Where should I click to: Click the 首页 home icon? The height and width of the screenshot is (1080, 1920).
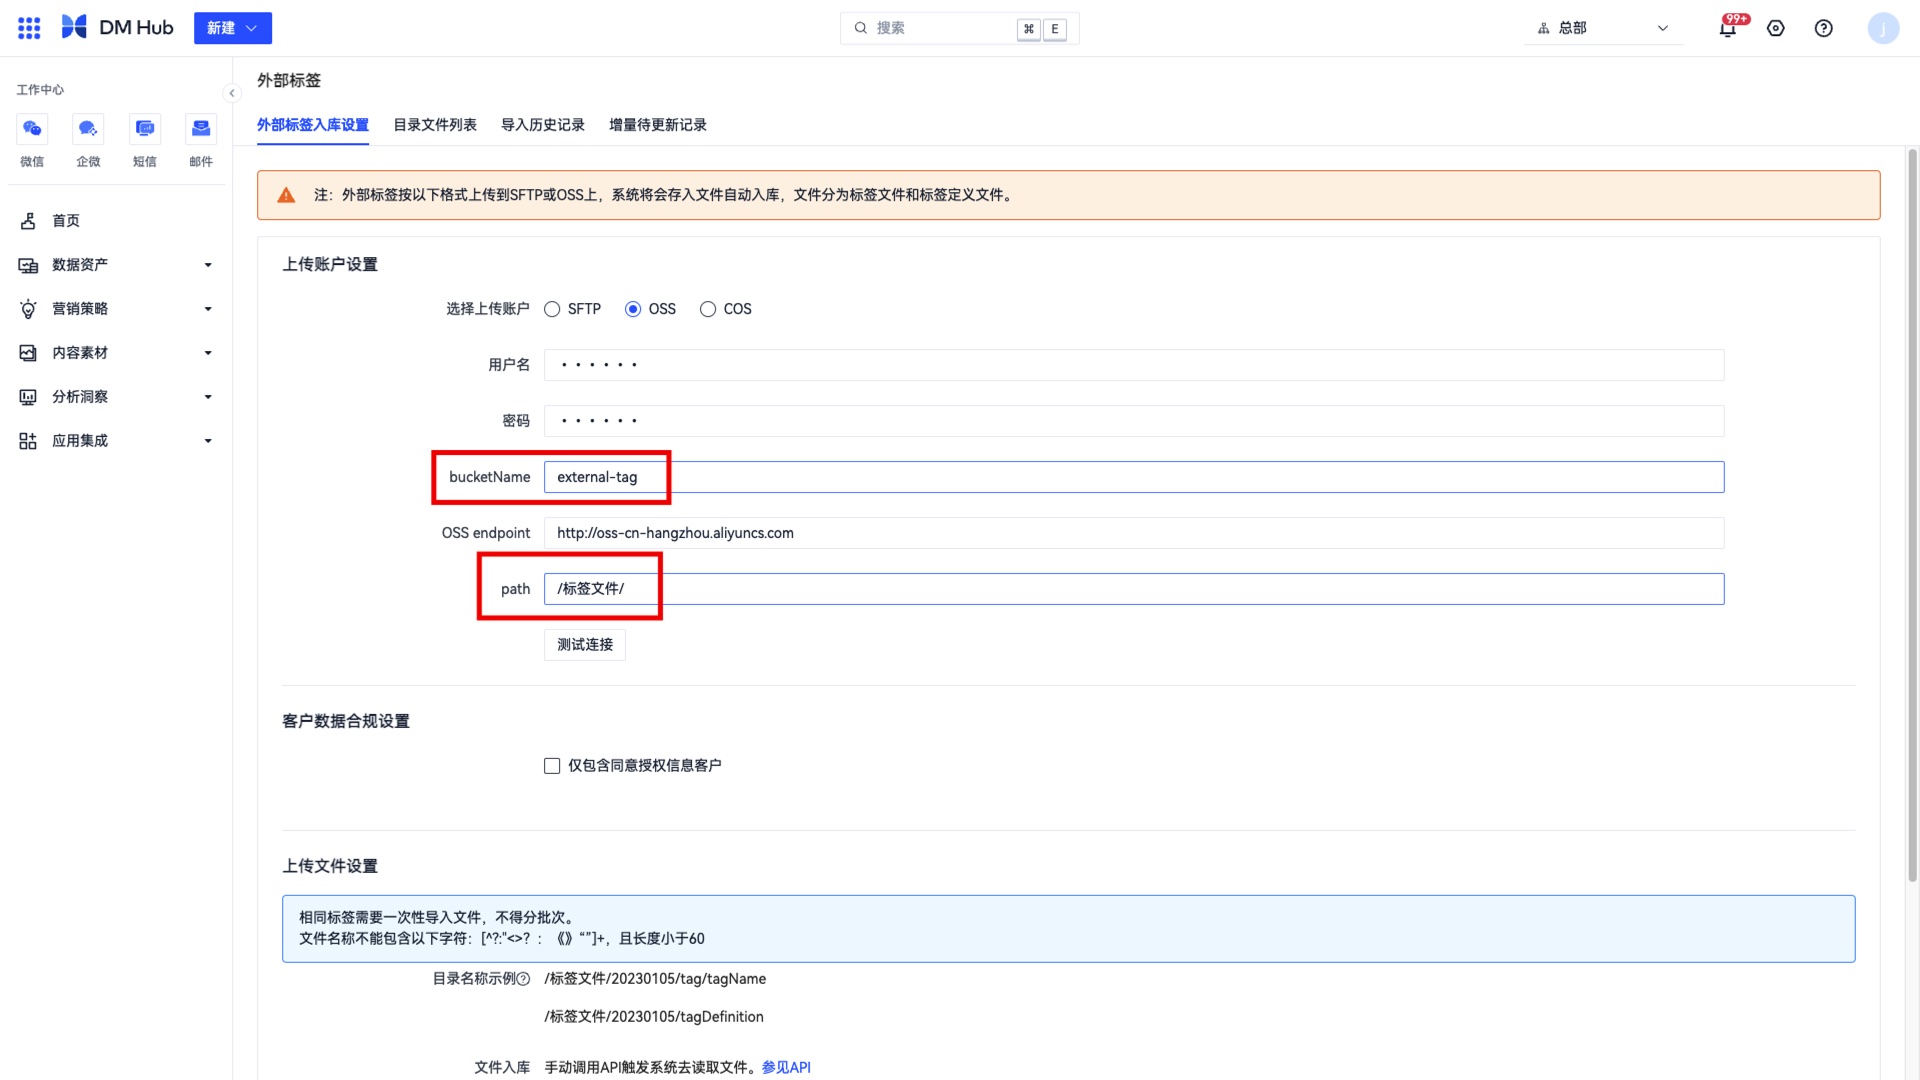pos(28,221)
